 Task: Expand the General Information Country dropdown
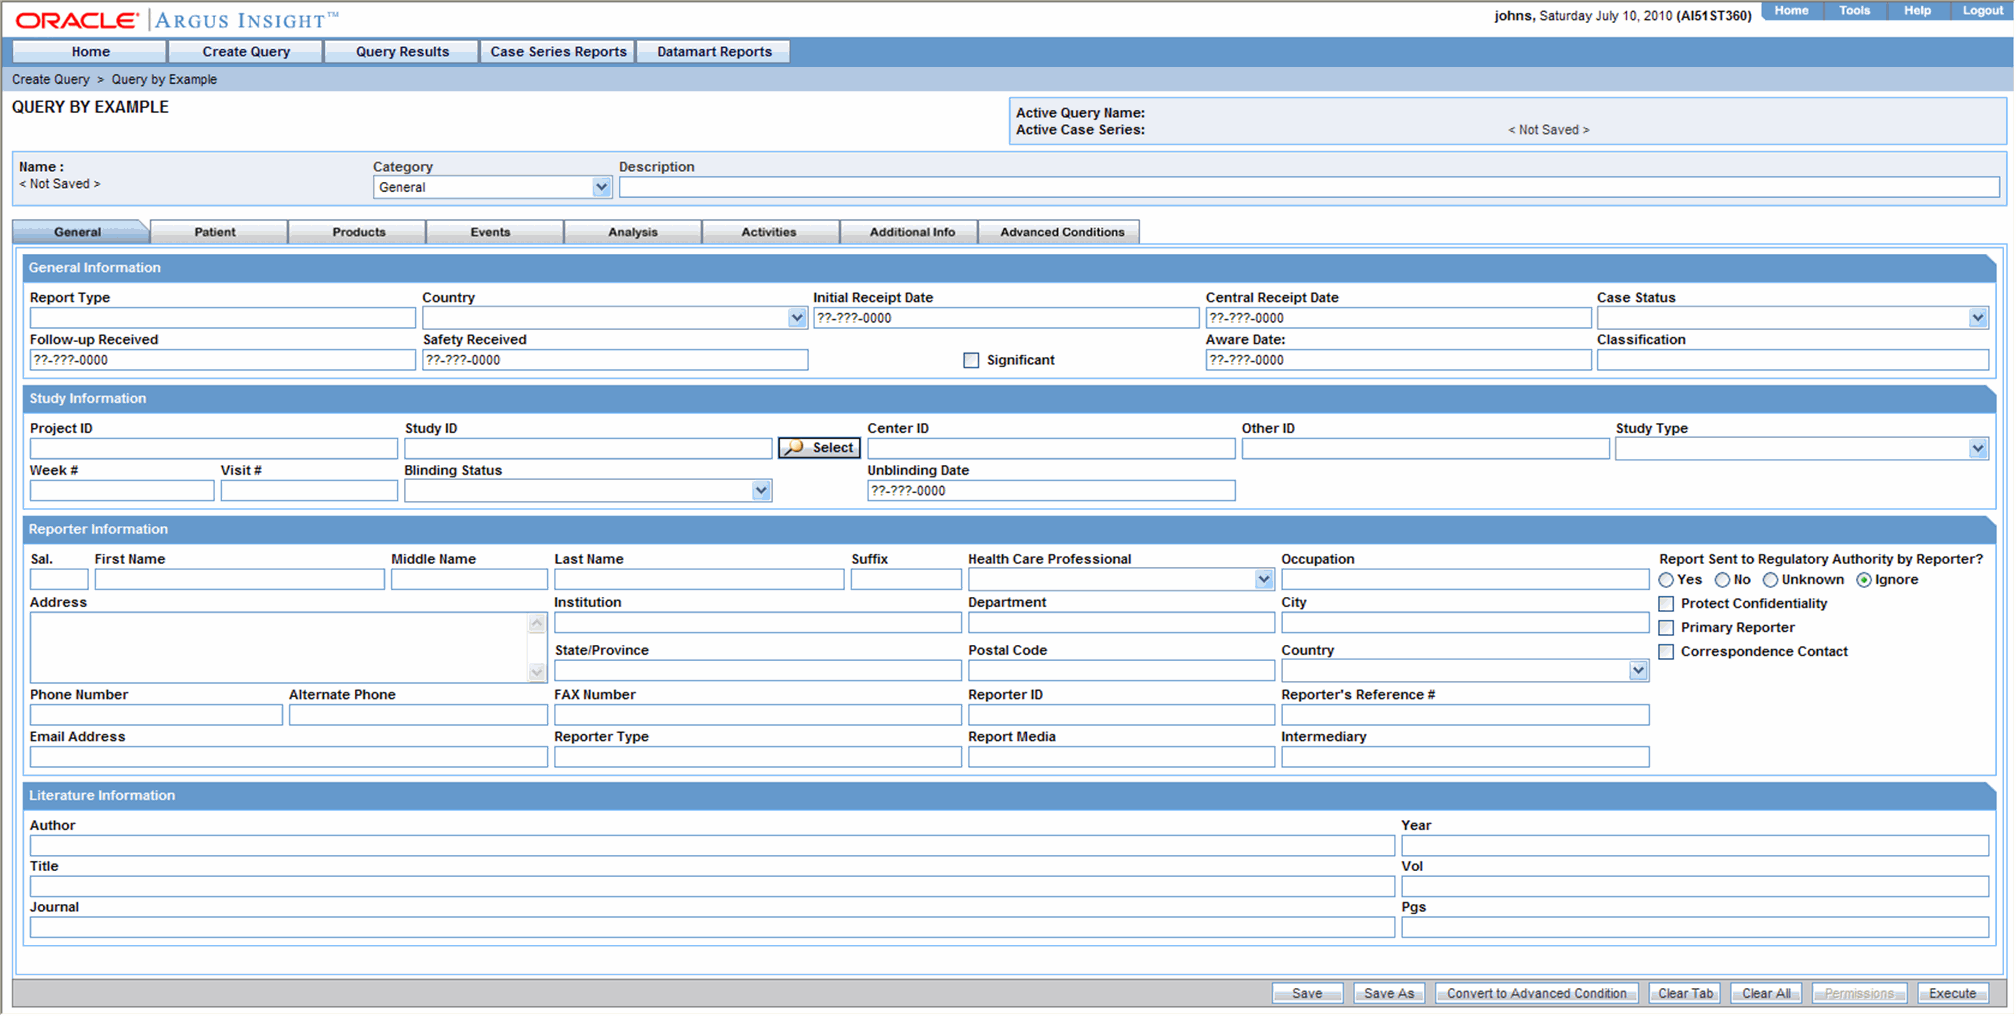click(796, 318)
